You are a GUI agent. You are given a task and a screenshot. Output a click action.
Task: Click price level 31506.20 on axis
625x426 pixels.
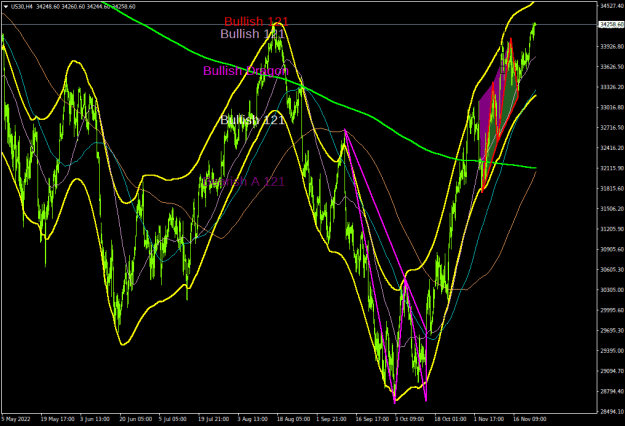click(611, 208)
